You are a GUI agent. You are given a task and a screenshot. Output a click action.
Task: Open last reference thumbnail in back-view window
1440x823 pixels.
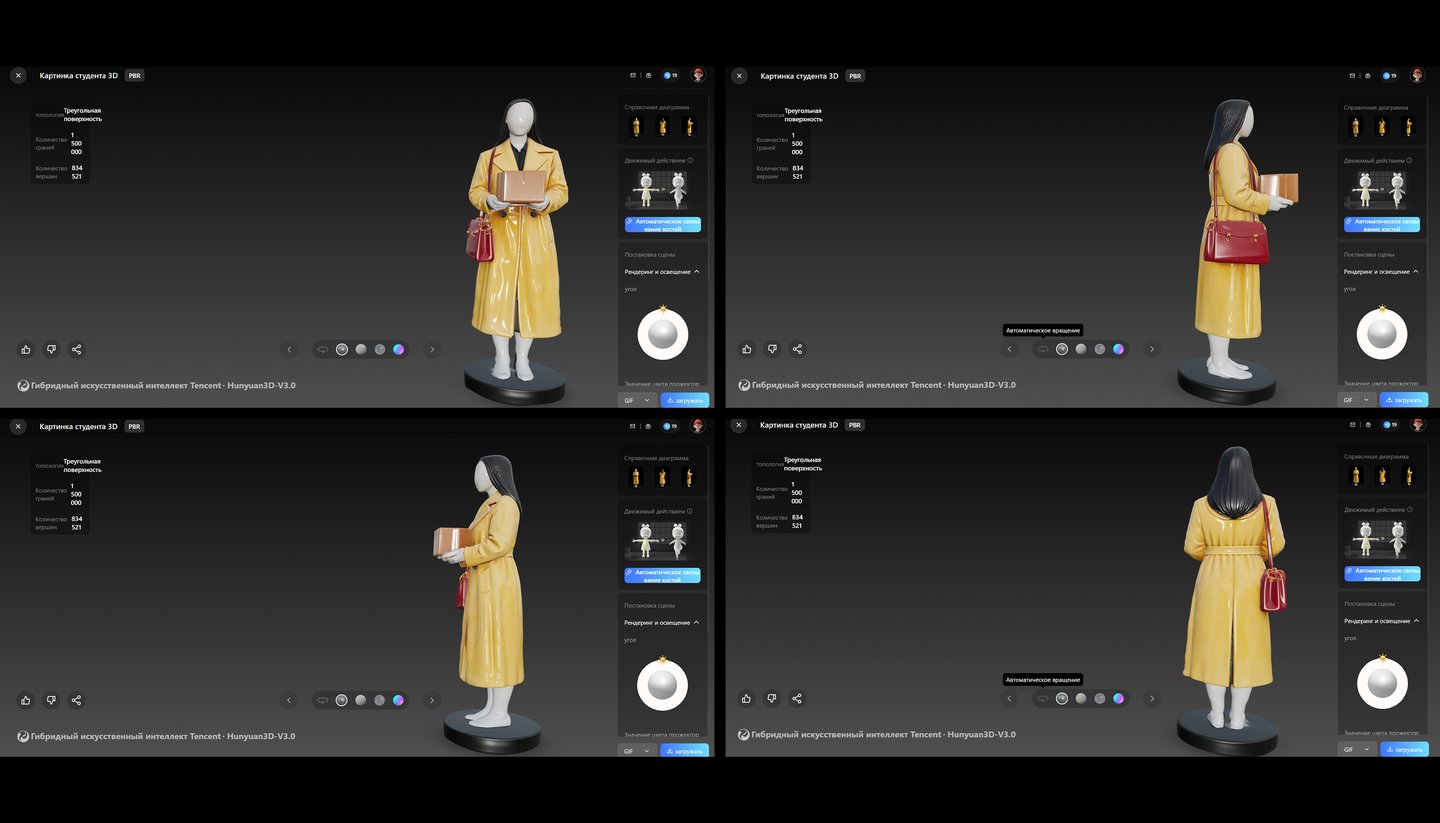[1408, 476]
